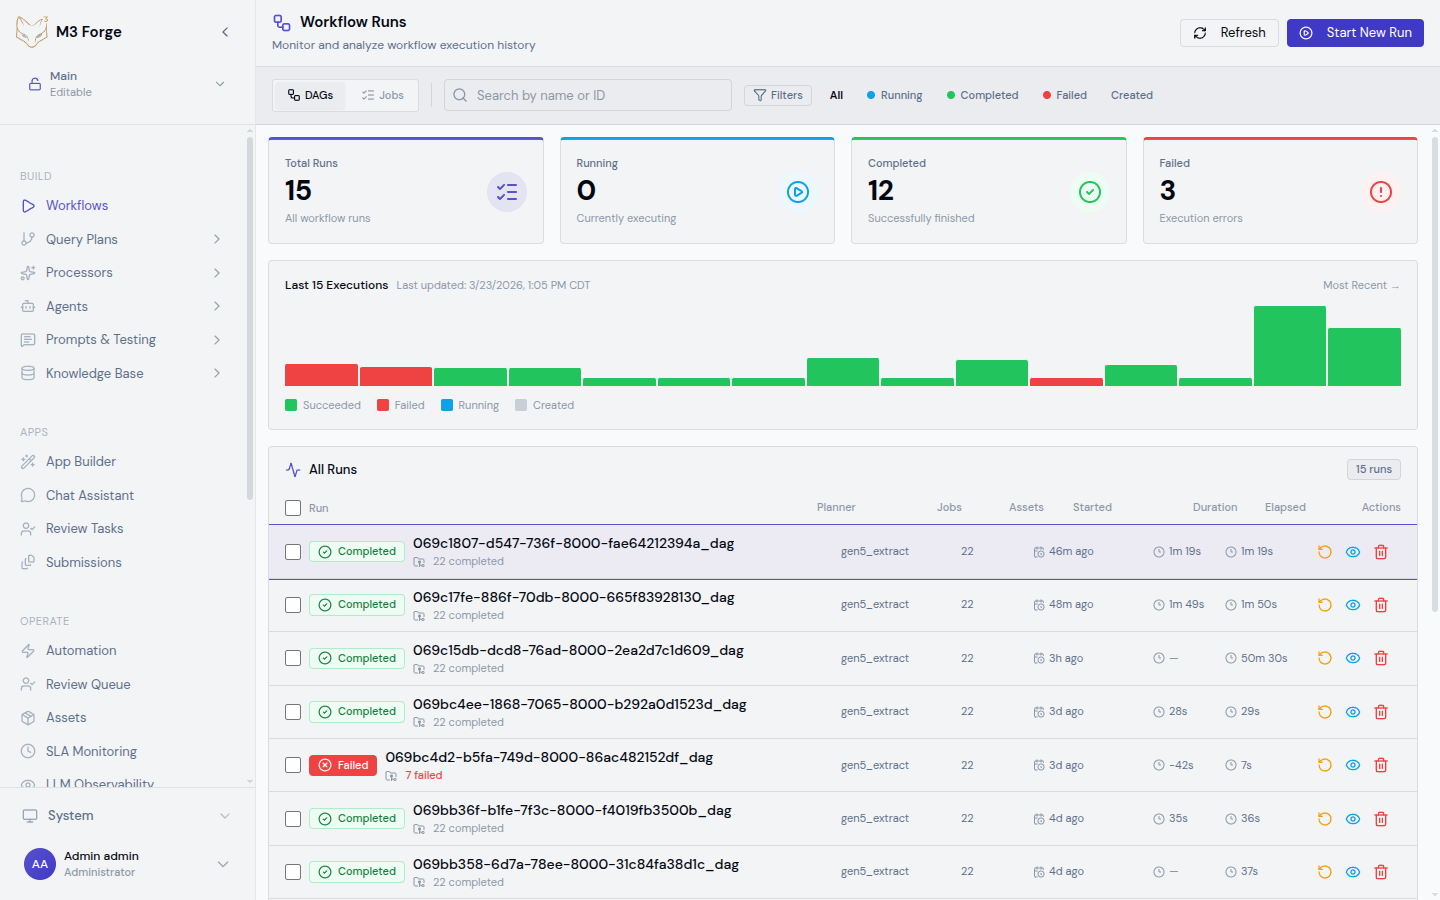
Task: Open the eye view details icon for the Failed run
Action: (1352, 765)
